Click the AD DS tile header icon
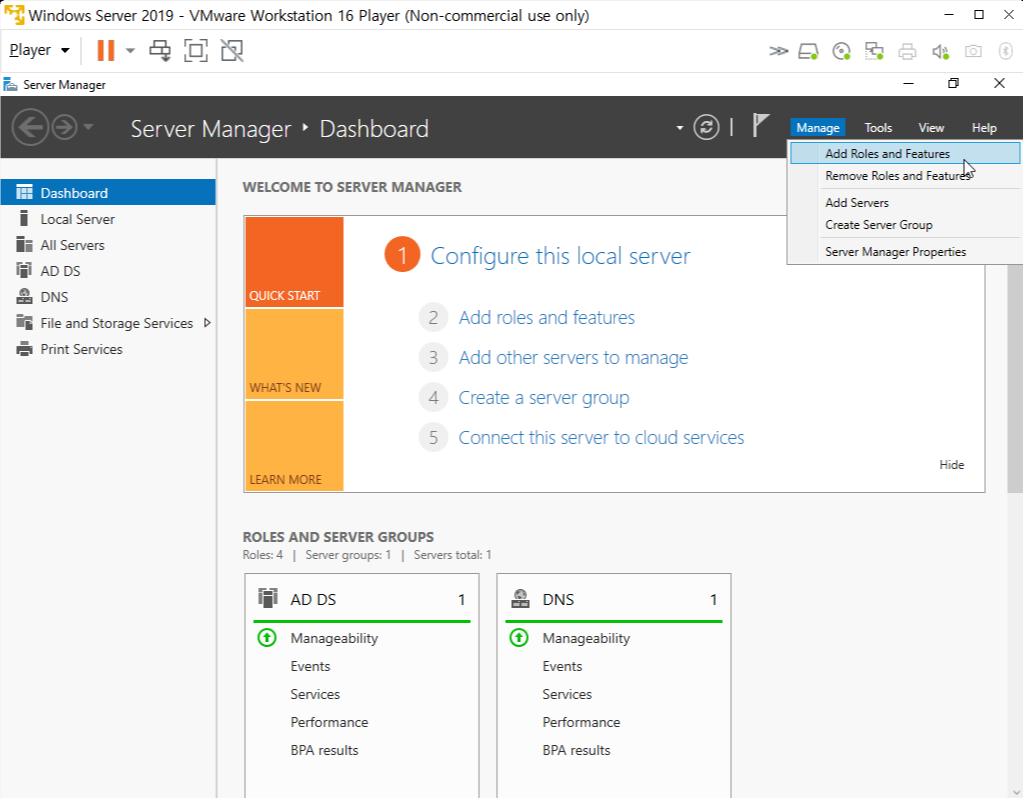The width and height of the screenshot is (1023, 798). [x=267, y=598]
